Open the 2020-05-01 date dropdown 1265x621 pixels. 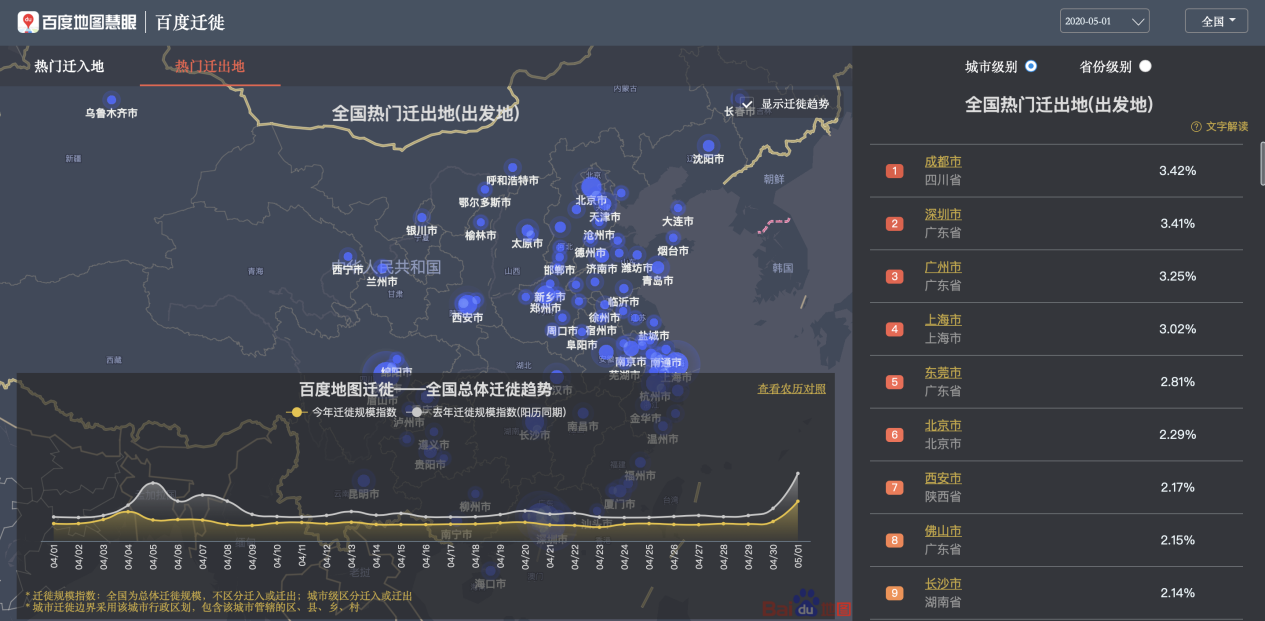1104,21
